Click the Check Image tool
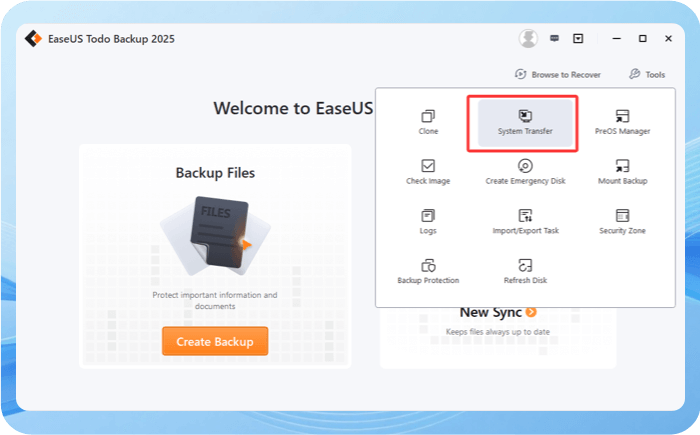Viewport: 700px width, 435px height. pyautogui.click(x=428, y=171)
